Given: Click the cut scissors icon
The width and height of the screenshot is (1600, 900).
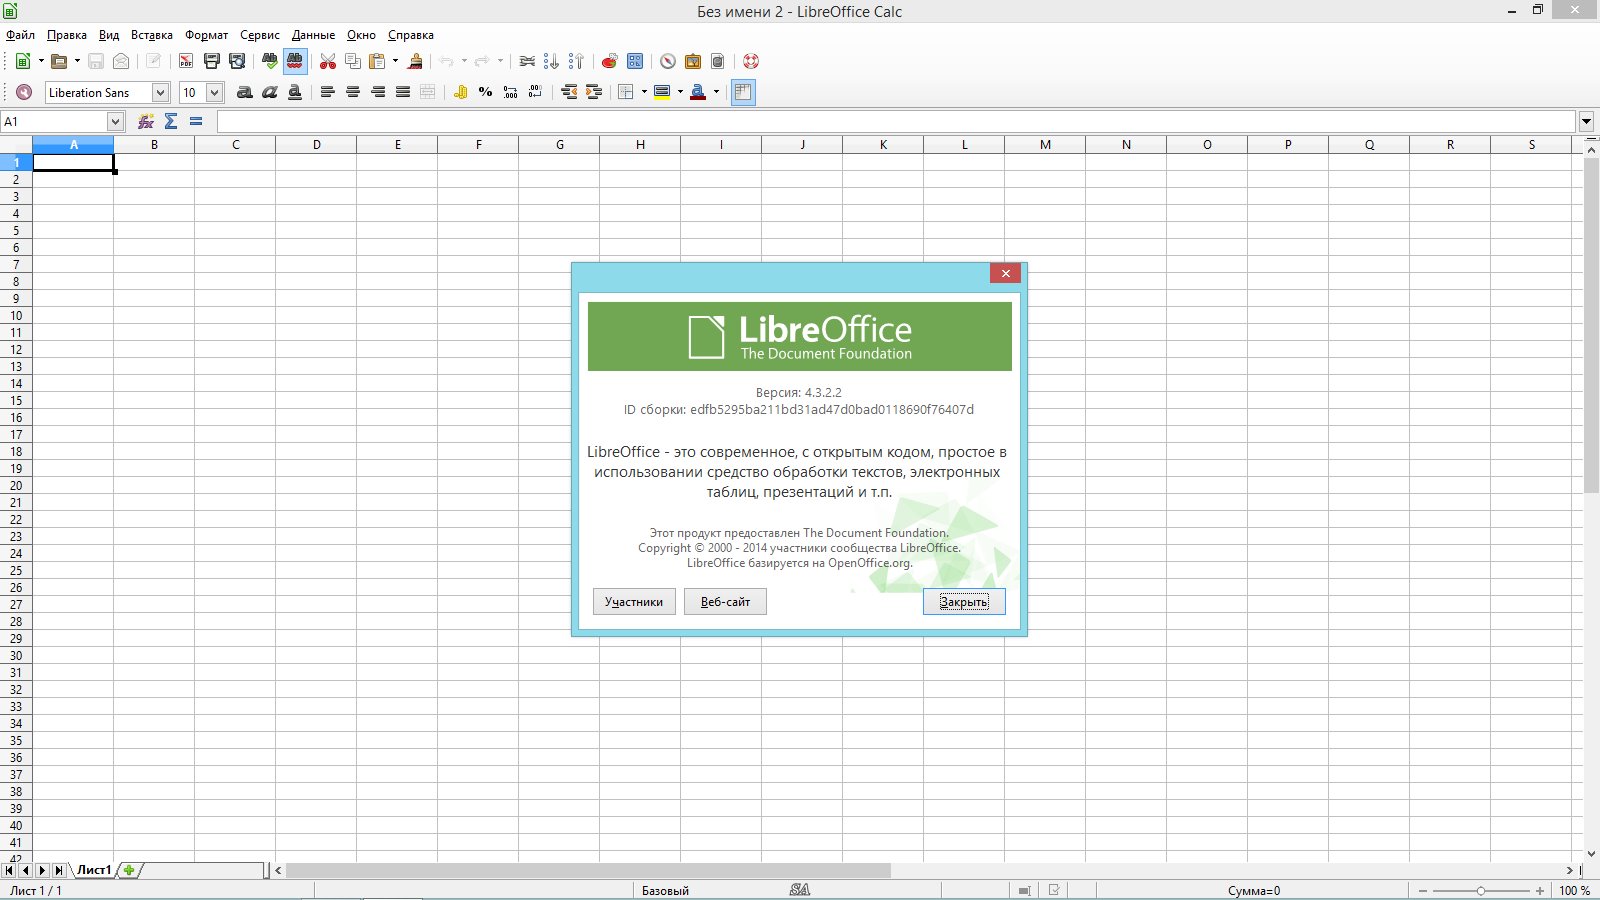Looking at the screenshot, I should point(328,61).
